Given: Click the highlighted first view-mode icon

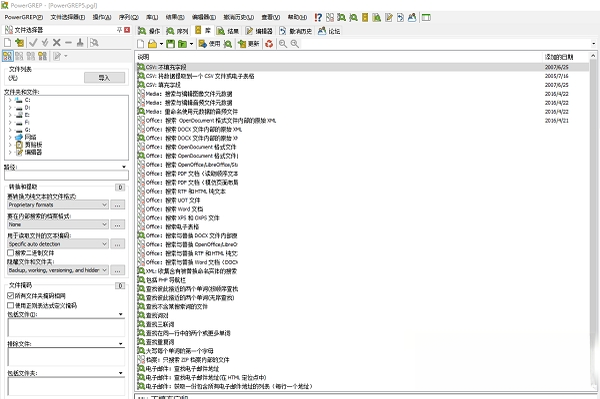Looking at the screenshot, I should [x=8, y=56].
